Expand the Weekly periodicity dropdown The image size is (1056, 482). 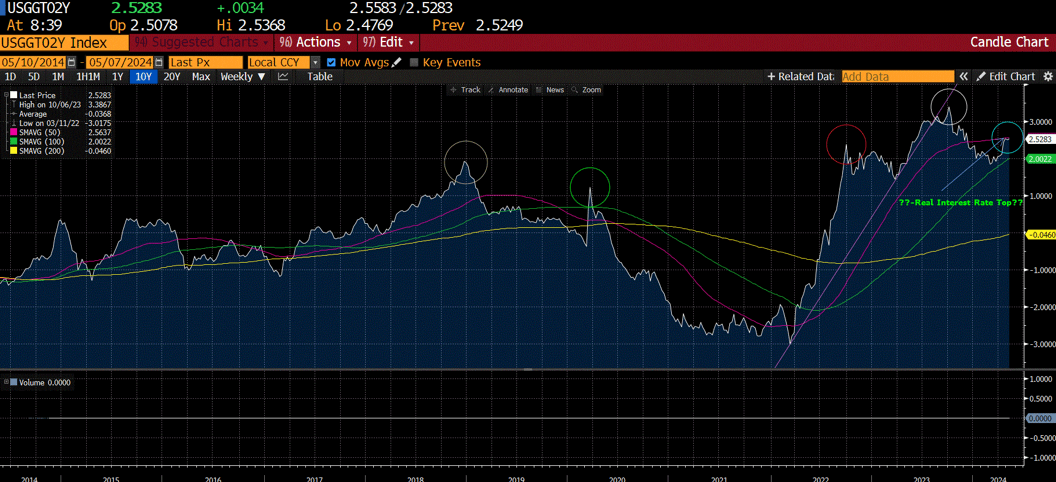click(243, 77)
